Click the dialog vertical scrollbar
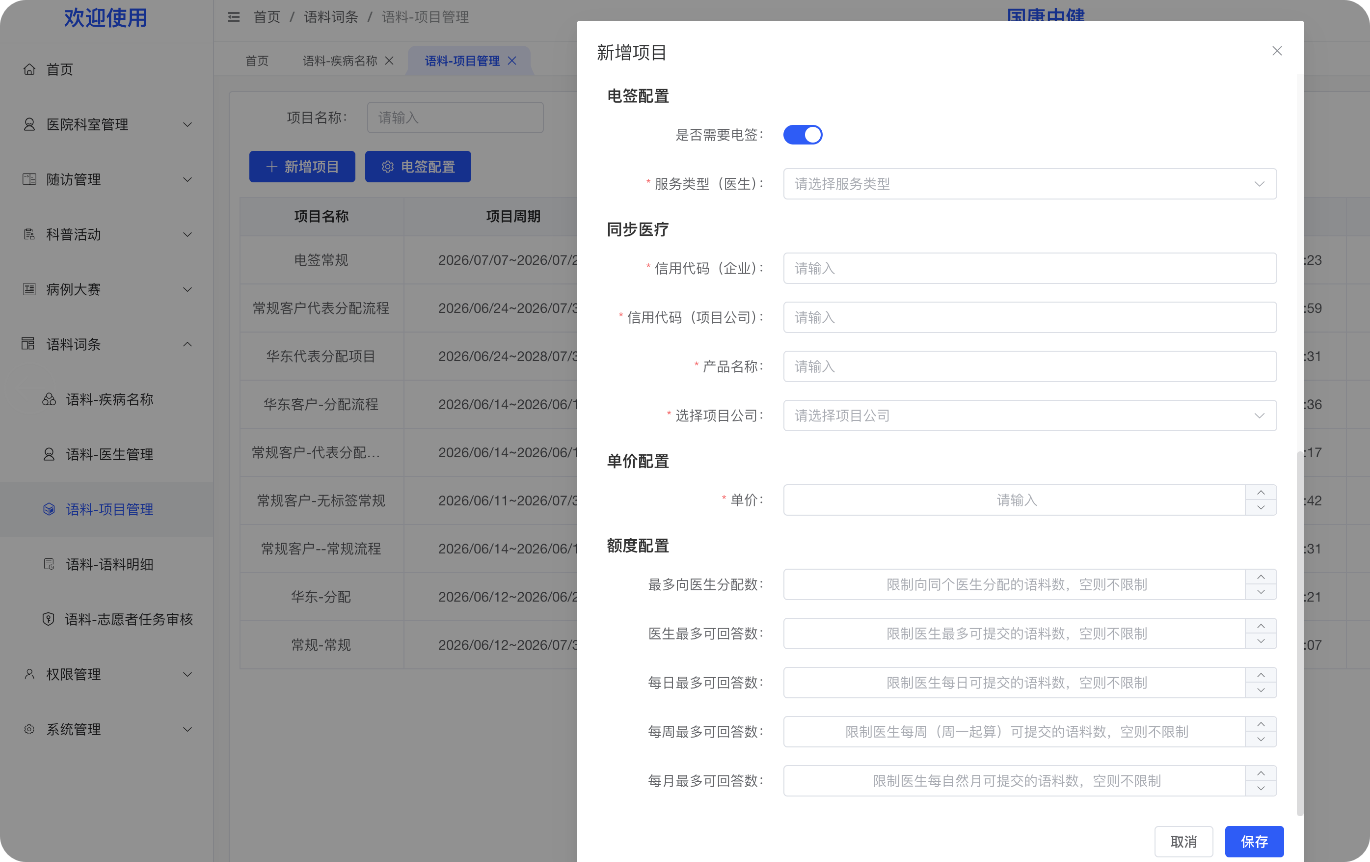The image size is (1370, 862). click(x=1300, y=632)
